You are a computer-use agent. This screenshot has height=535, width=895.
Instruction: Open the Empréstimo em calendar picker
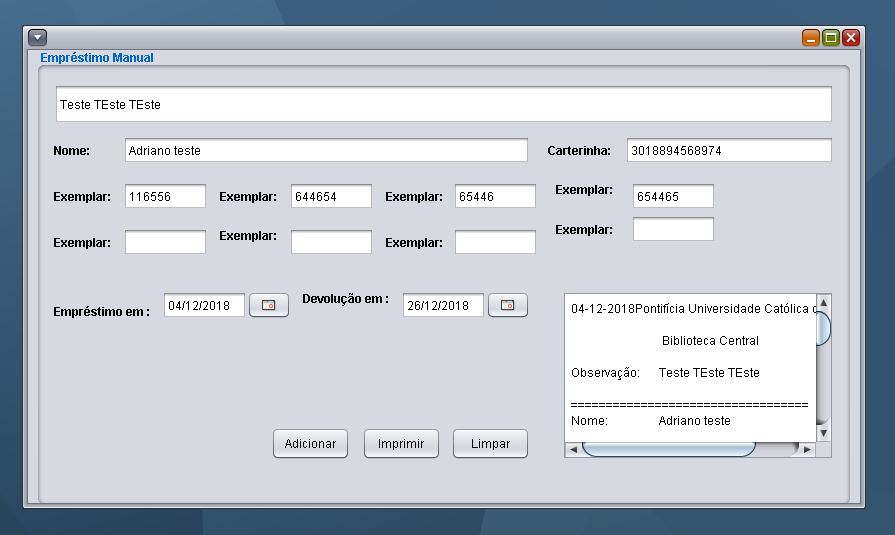tap(269, 305)
